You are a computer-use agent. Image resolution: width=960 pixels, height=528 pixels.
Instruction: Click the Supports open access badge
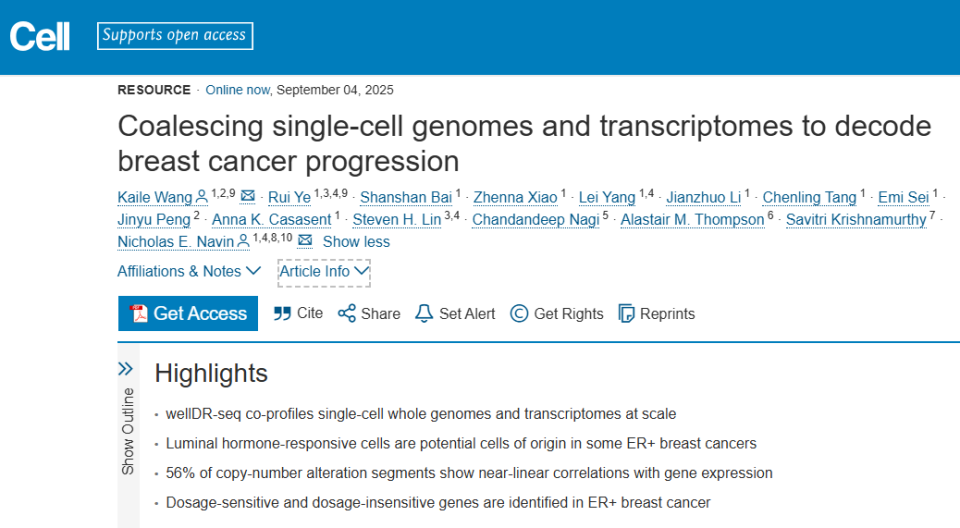coord(175,36)
